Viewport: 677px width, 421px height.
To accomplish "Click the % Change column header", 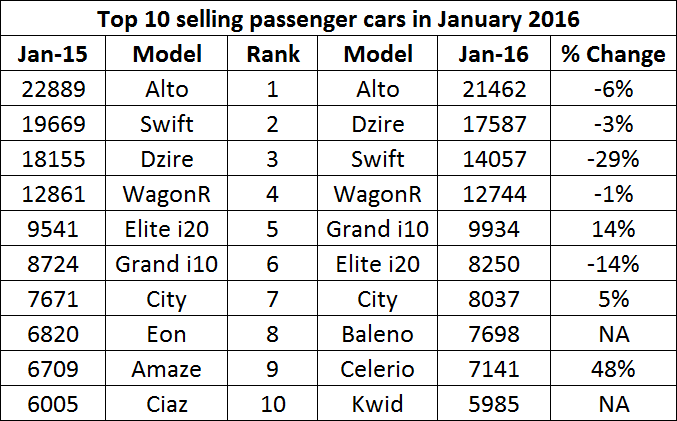I will tap(612, 54).
